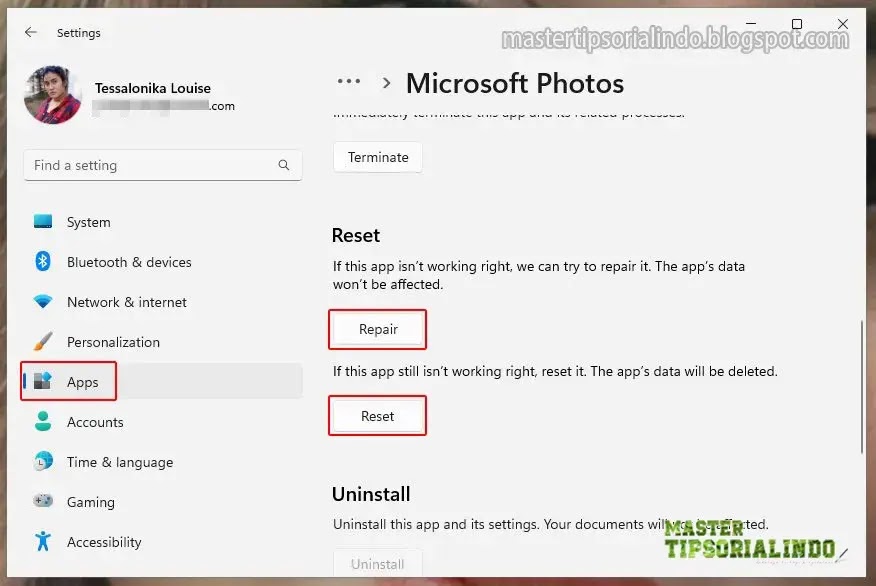Click the Accounts person icon

tap(43, 421)
